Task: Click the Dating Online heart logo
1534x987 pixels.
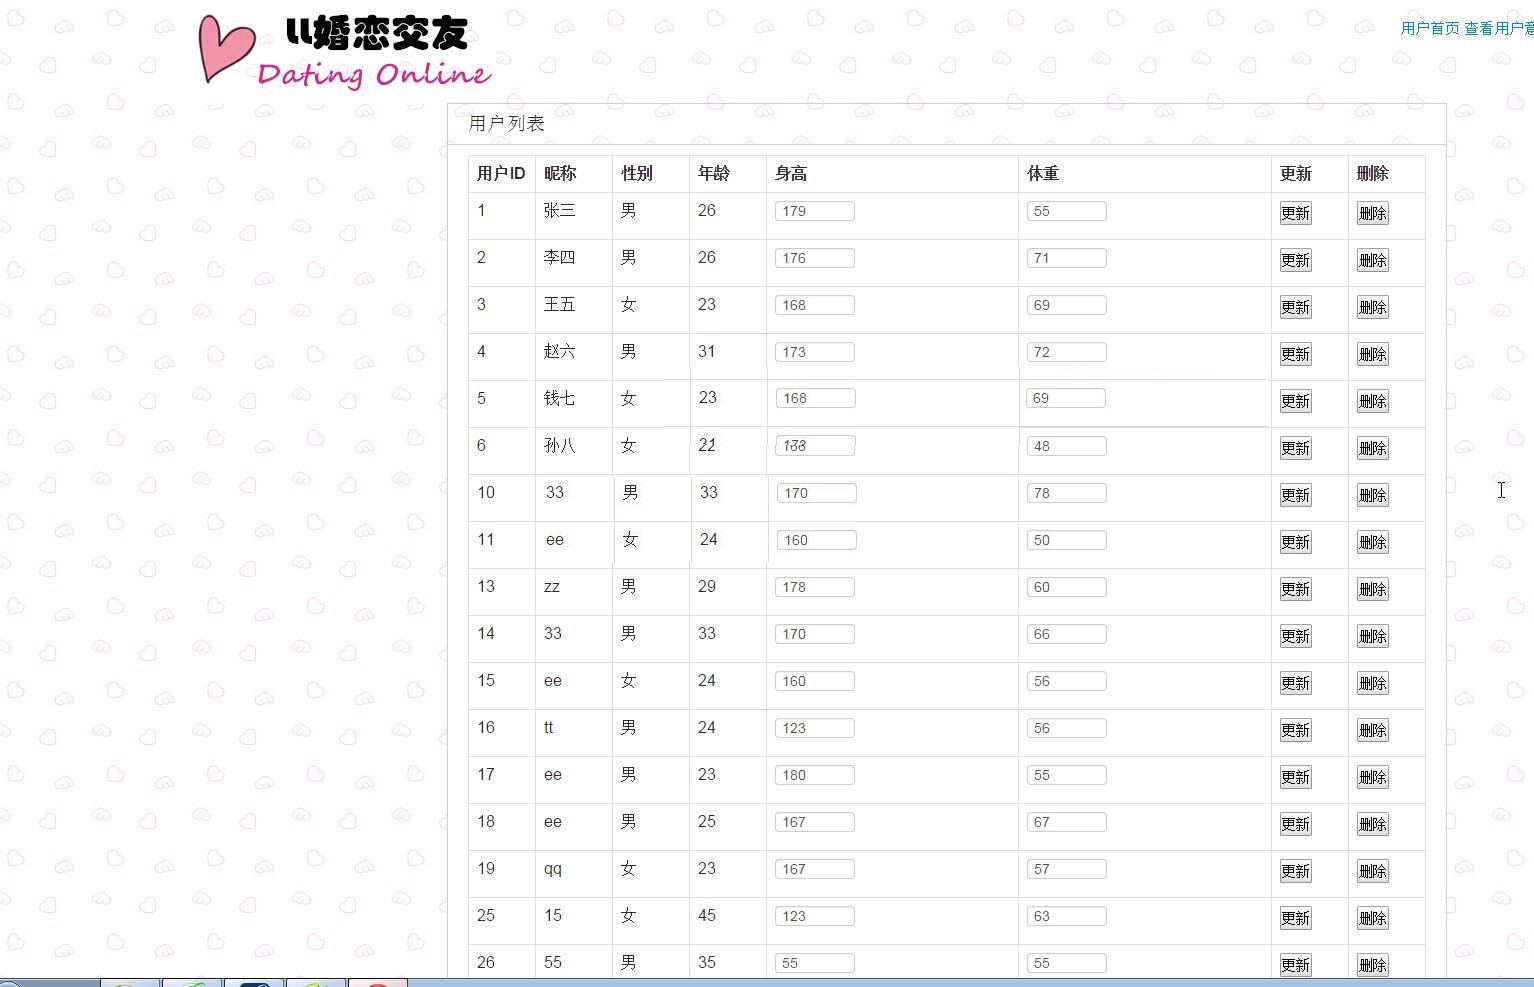Action: pyautogui.click(x=345, y=50)
